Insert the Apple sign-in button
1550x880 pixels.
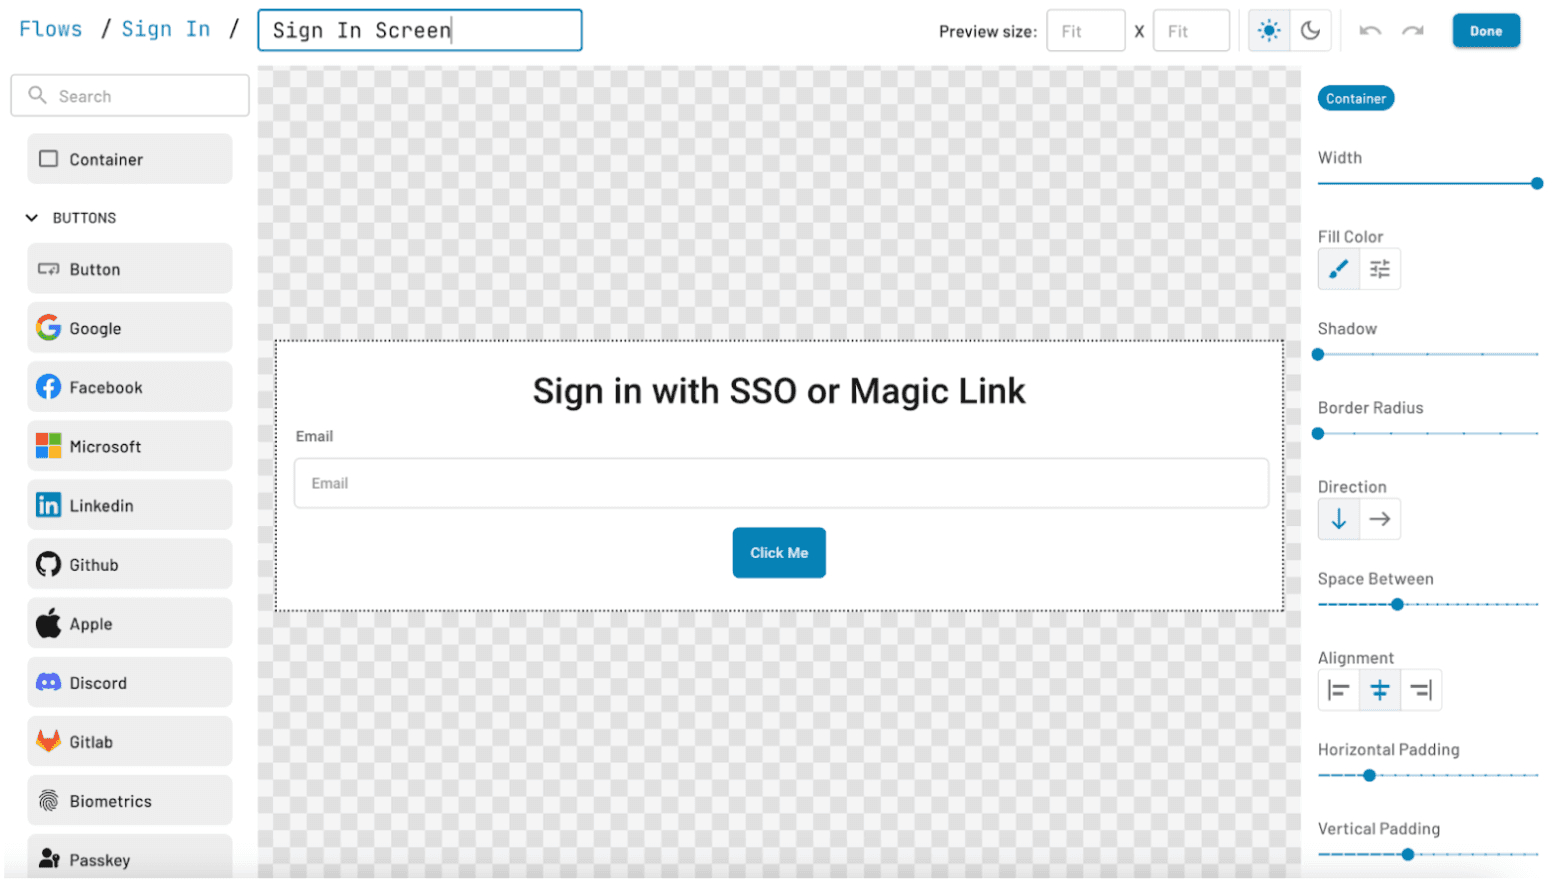coord(129,622)
